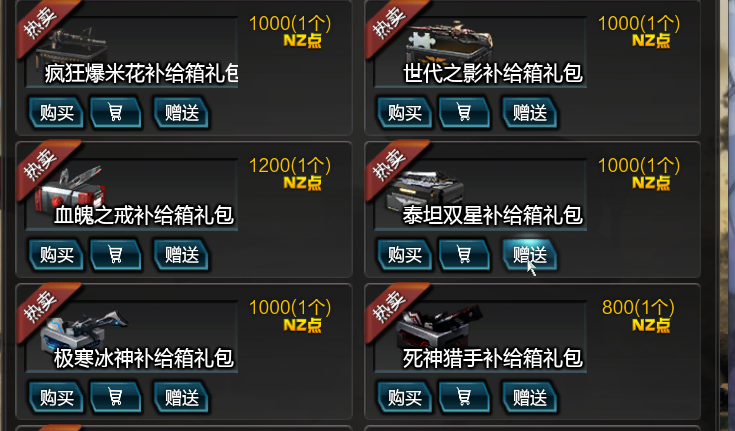
Task: Add 疯狂爆米花补给箱礼包 to shopping cart
Action: 115,113
